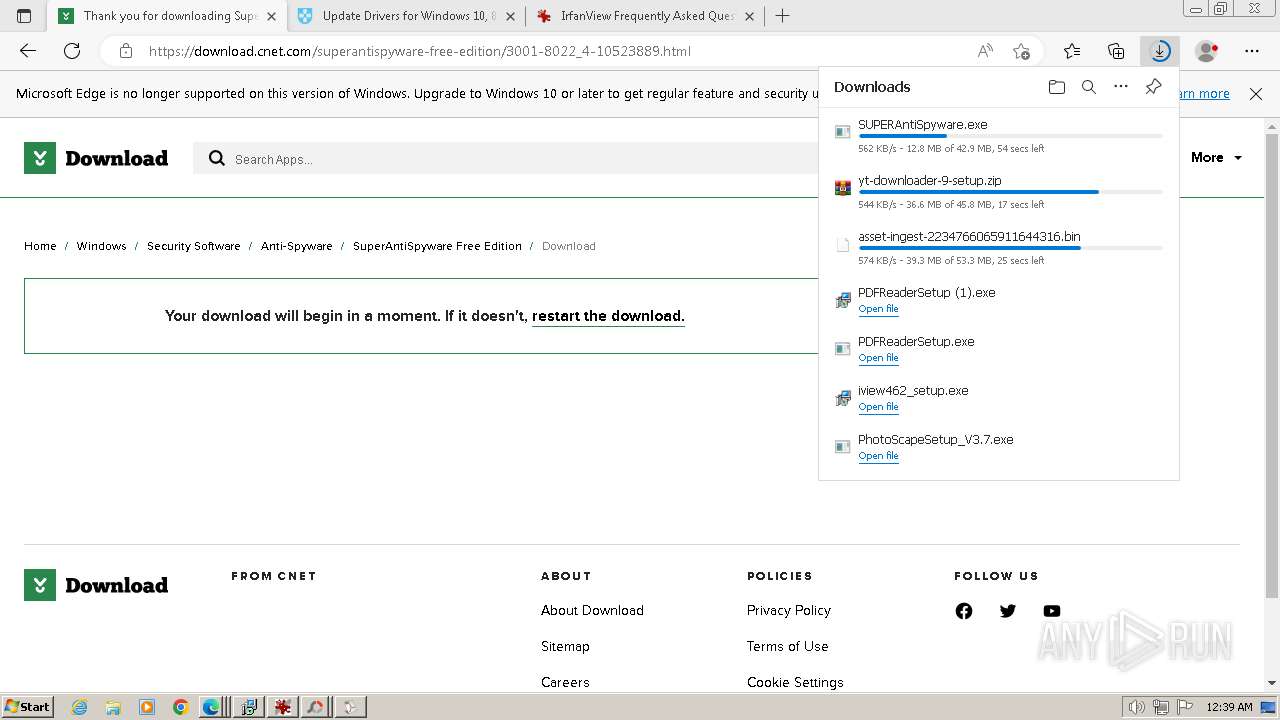This screenshot has width=1280, height=720.
Task: Open more options in Downloads panel
Action: tap(1121, 87)
